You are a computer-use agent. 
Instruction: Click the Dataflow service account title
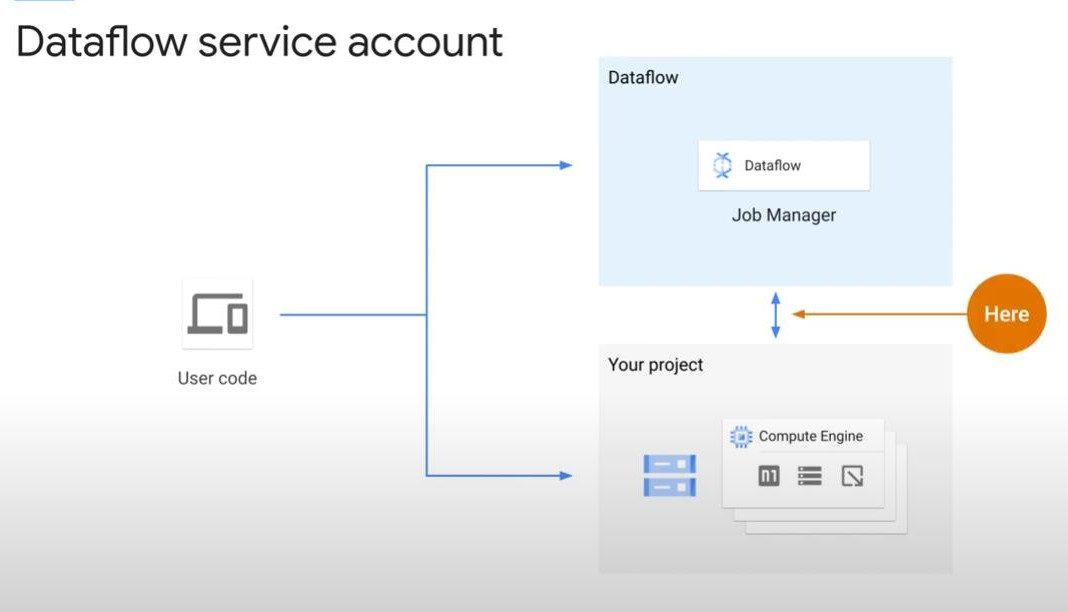(x=259, y=42)
